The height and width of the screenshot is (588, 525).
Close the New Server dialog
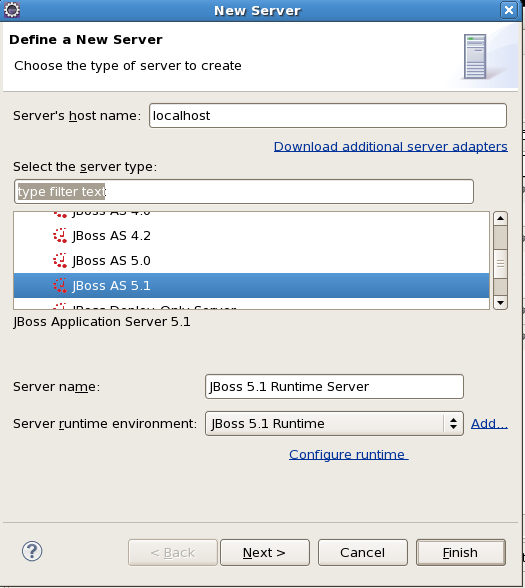tap(508, 10)
